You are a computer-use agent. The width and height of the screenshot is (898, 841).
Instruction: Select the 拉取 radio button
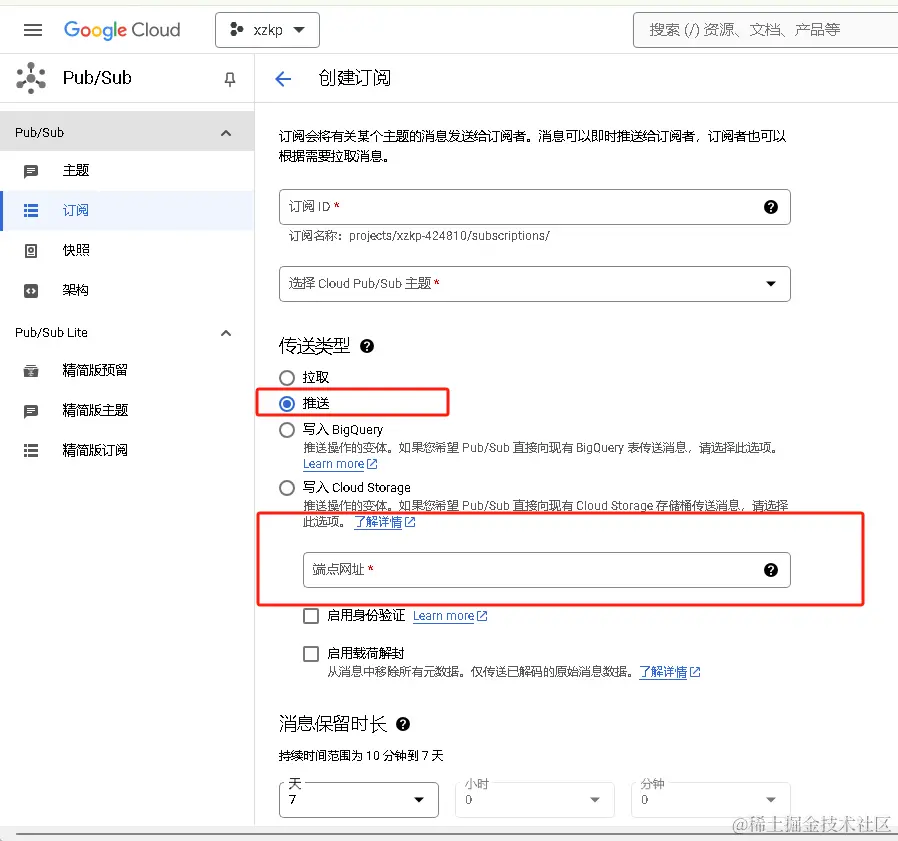pyautogui.click(x=287, y=378)
